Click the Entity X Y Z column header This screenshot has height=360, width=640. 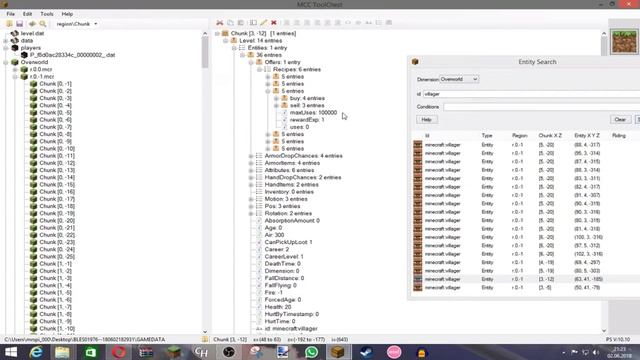coord(587,136)
